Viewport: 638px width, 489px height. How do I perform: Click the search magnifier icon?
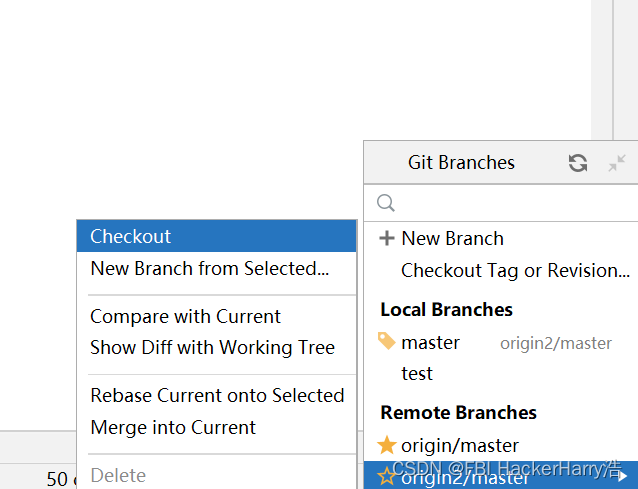(x=385, y=203)
